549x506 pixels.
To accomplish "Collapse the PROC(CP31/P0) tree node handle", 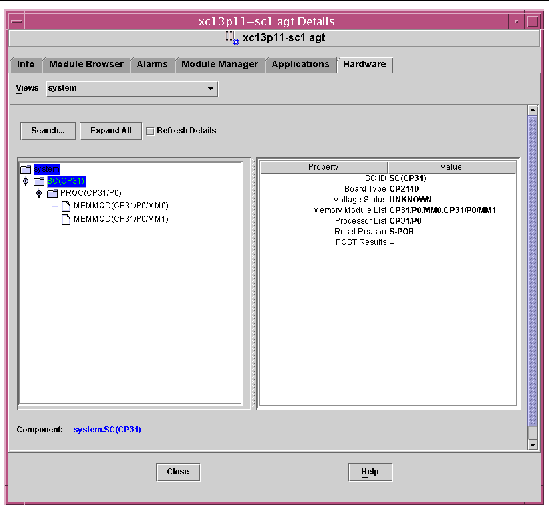I will pyautogui.click(x=39, y=193).
